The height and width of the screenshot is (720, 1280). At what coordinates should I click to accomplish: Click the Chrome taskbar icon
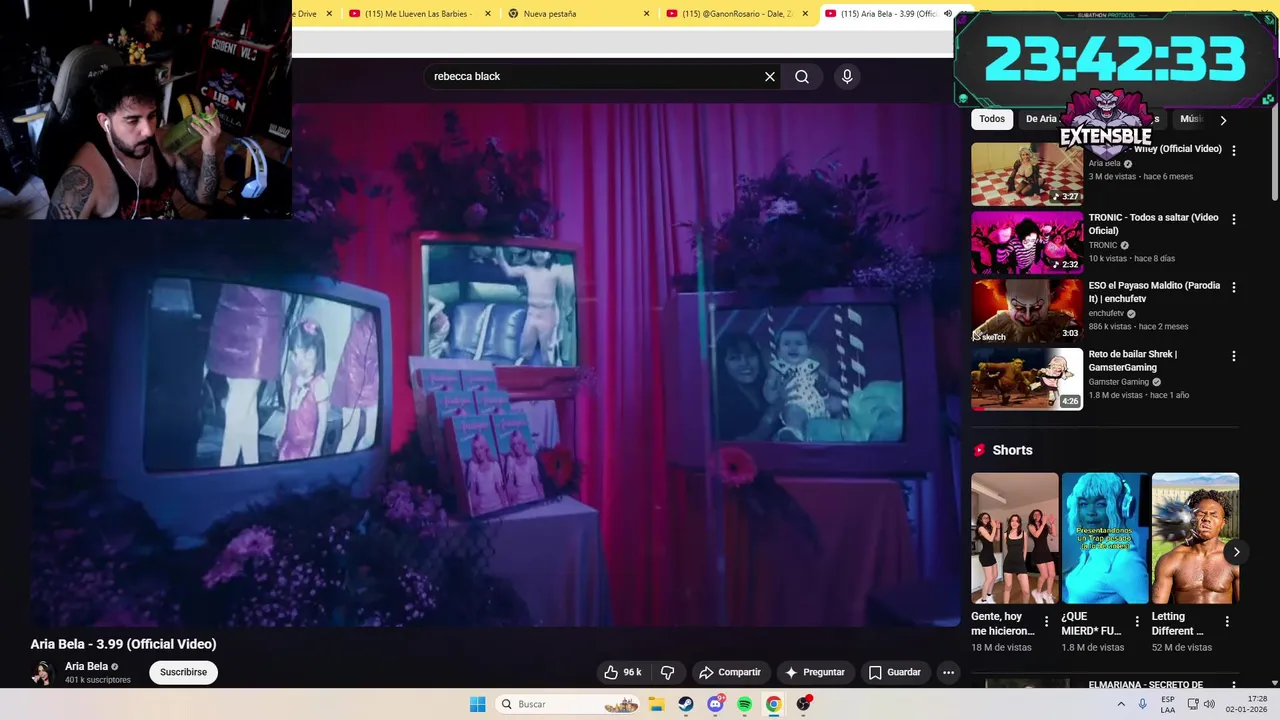(773, 704)
